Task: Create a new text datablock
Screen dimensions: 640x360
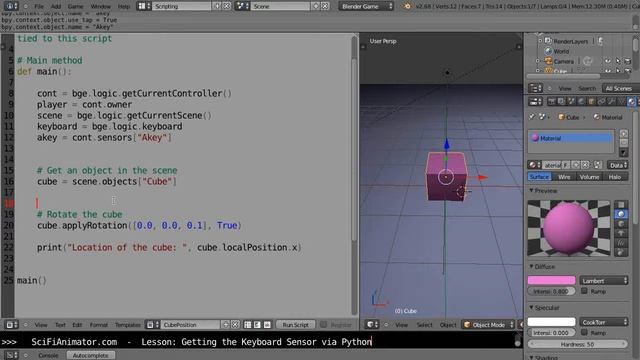Action: click(x=225, y=325)
